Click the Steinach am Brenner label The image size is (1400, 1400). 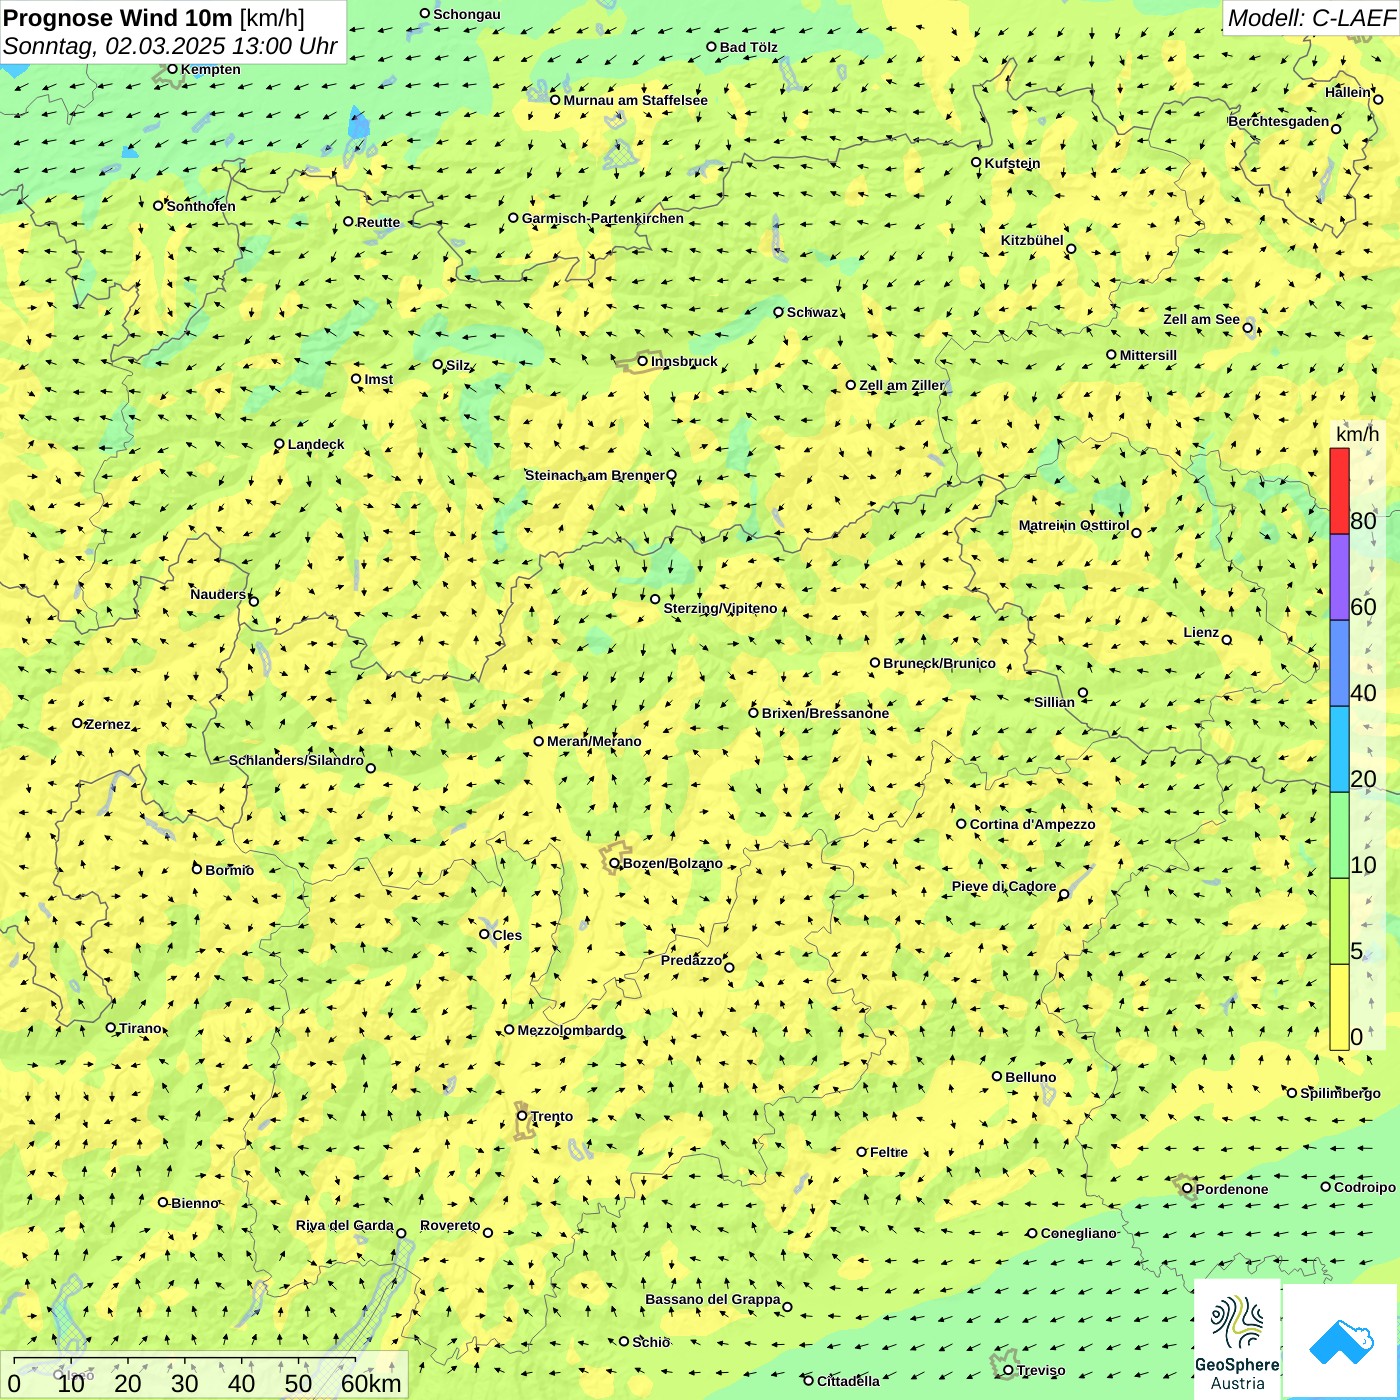[x=594, y=475]
